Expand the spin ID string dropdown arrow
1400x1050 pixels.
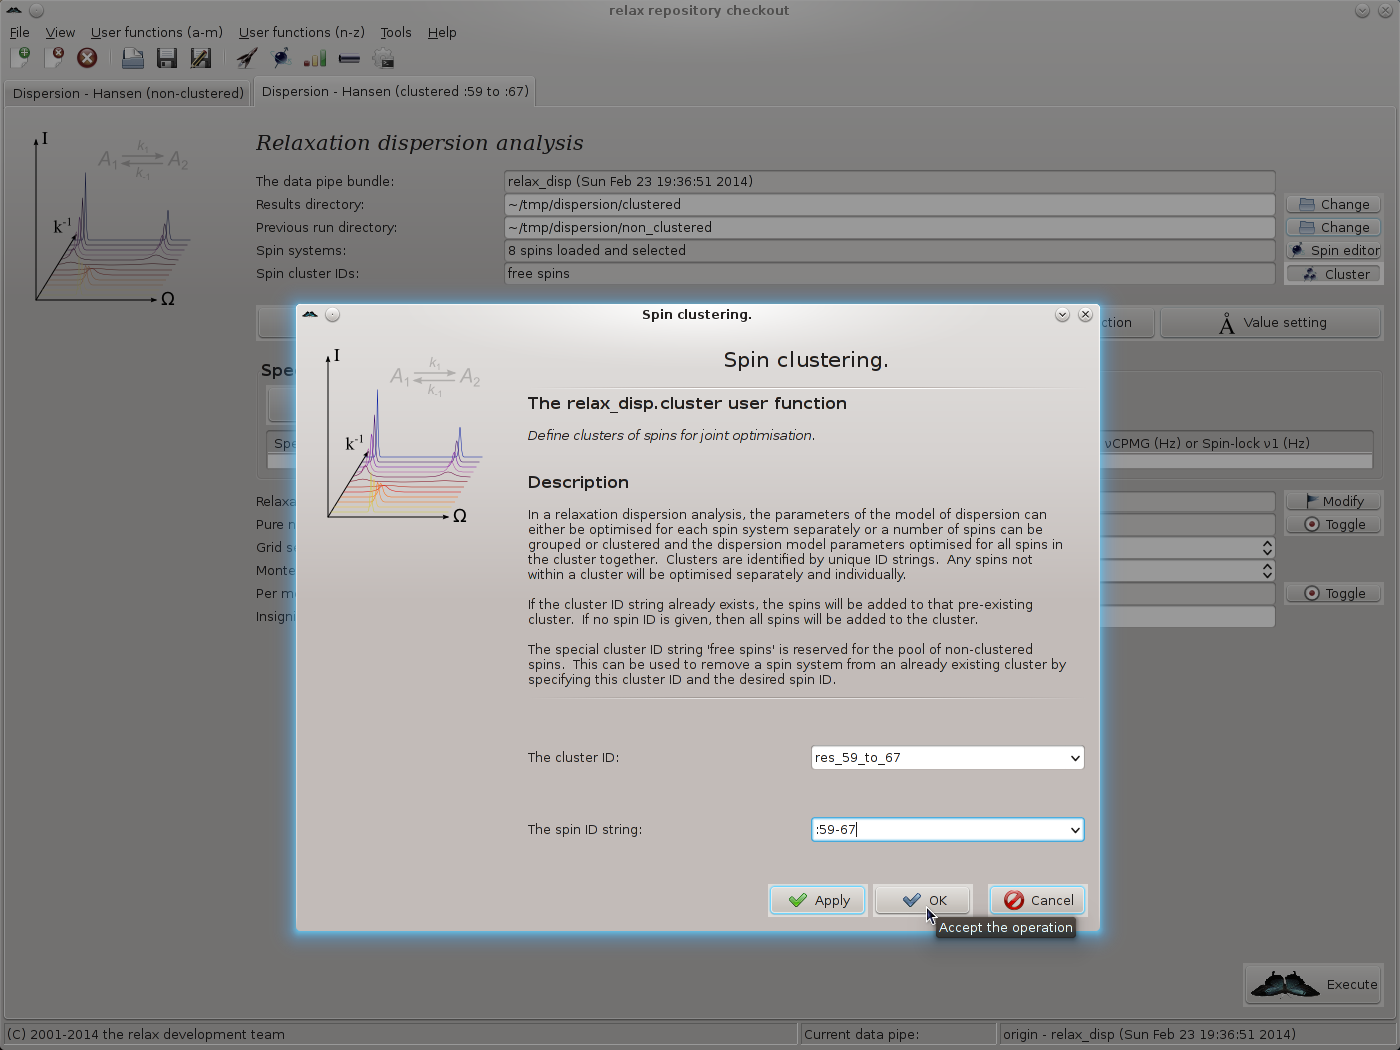pyautogui.click(x=1075, y=830)
